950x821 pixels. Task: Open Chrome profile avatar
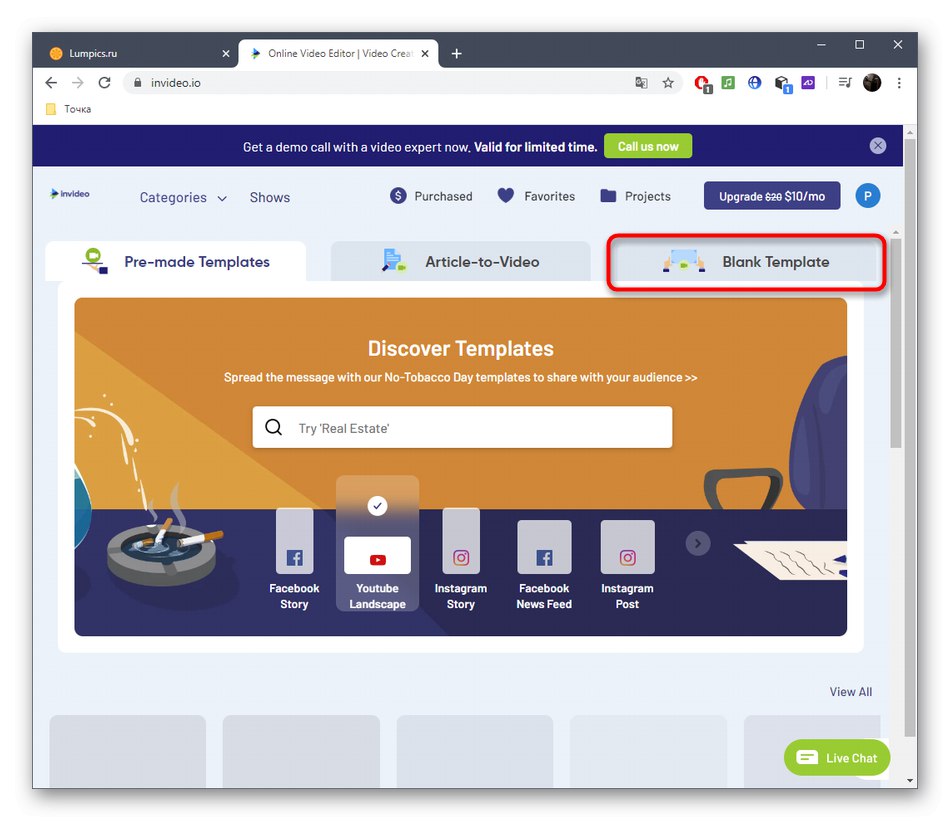tap(872, 82)
